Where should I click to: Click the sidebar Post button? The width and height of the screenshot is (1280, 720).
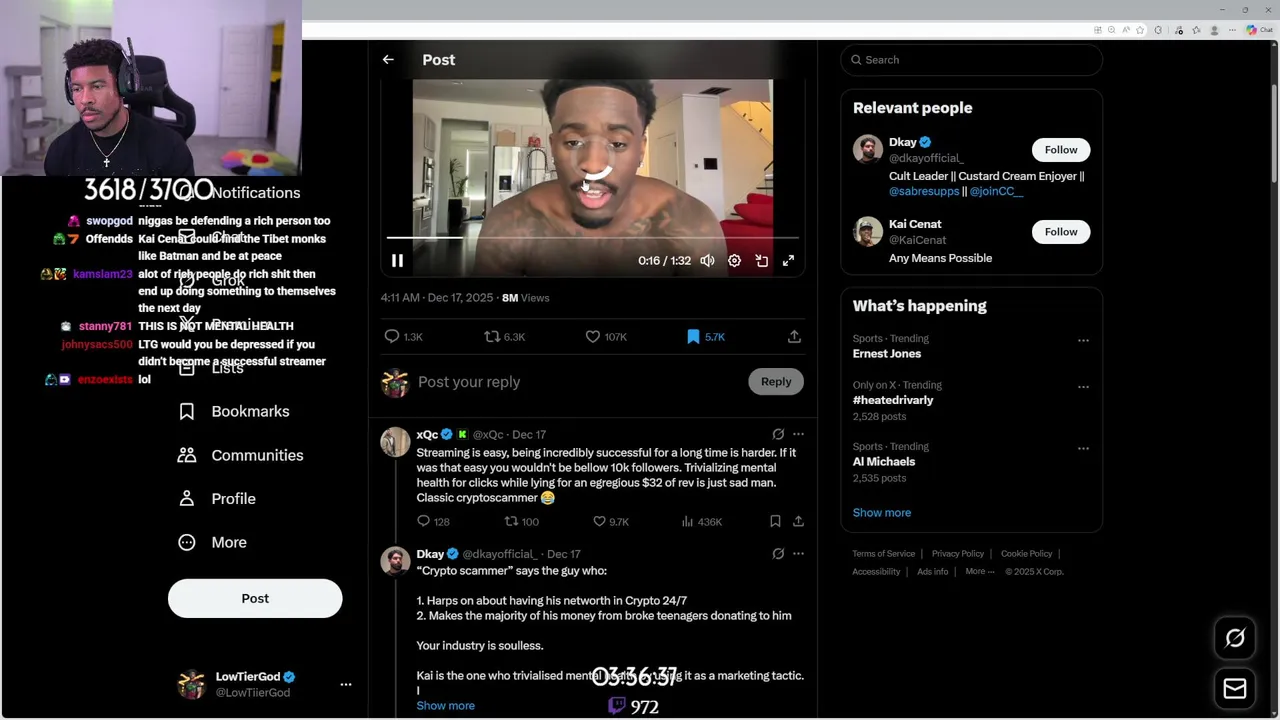255,598
